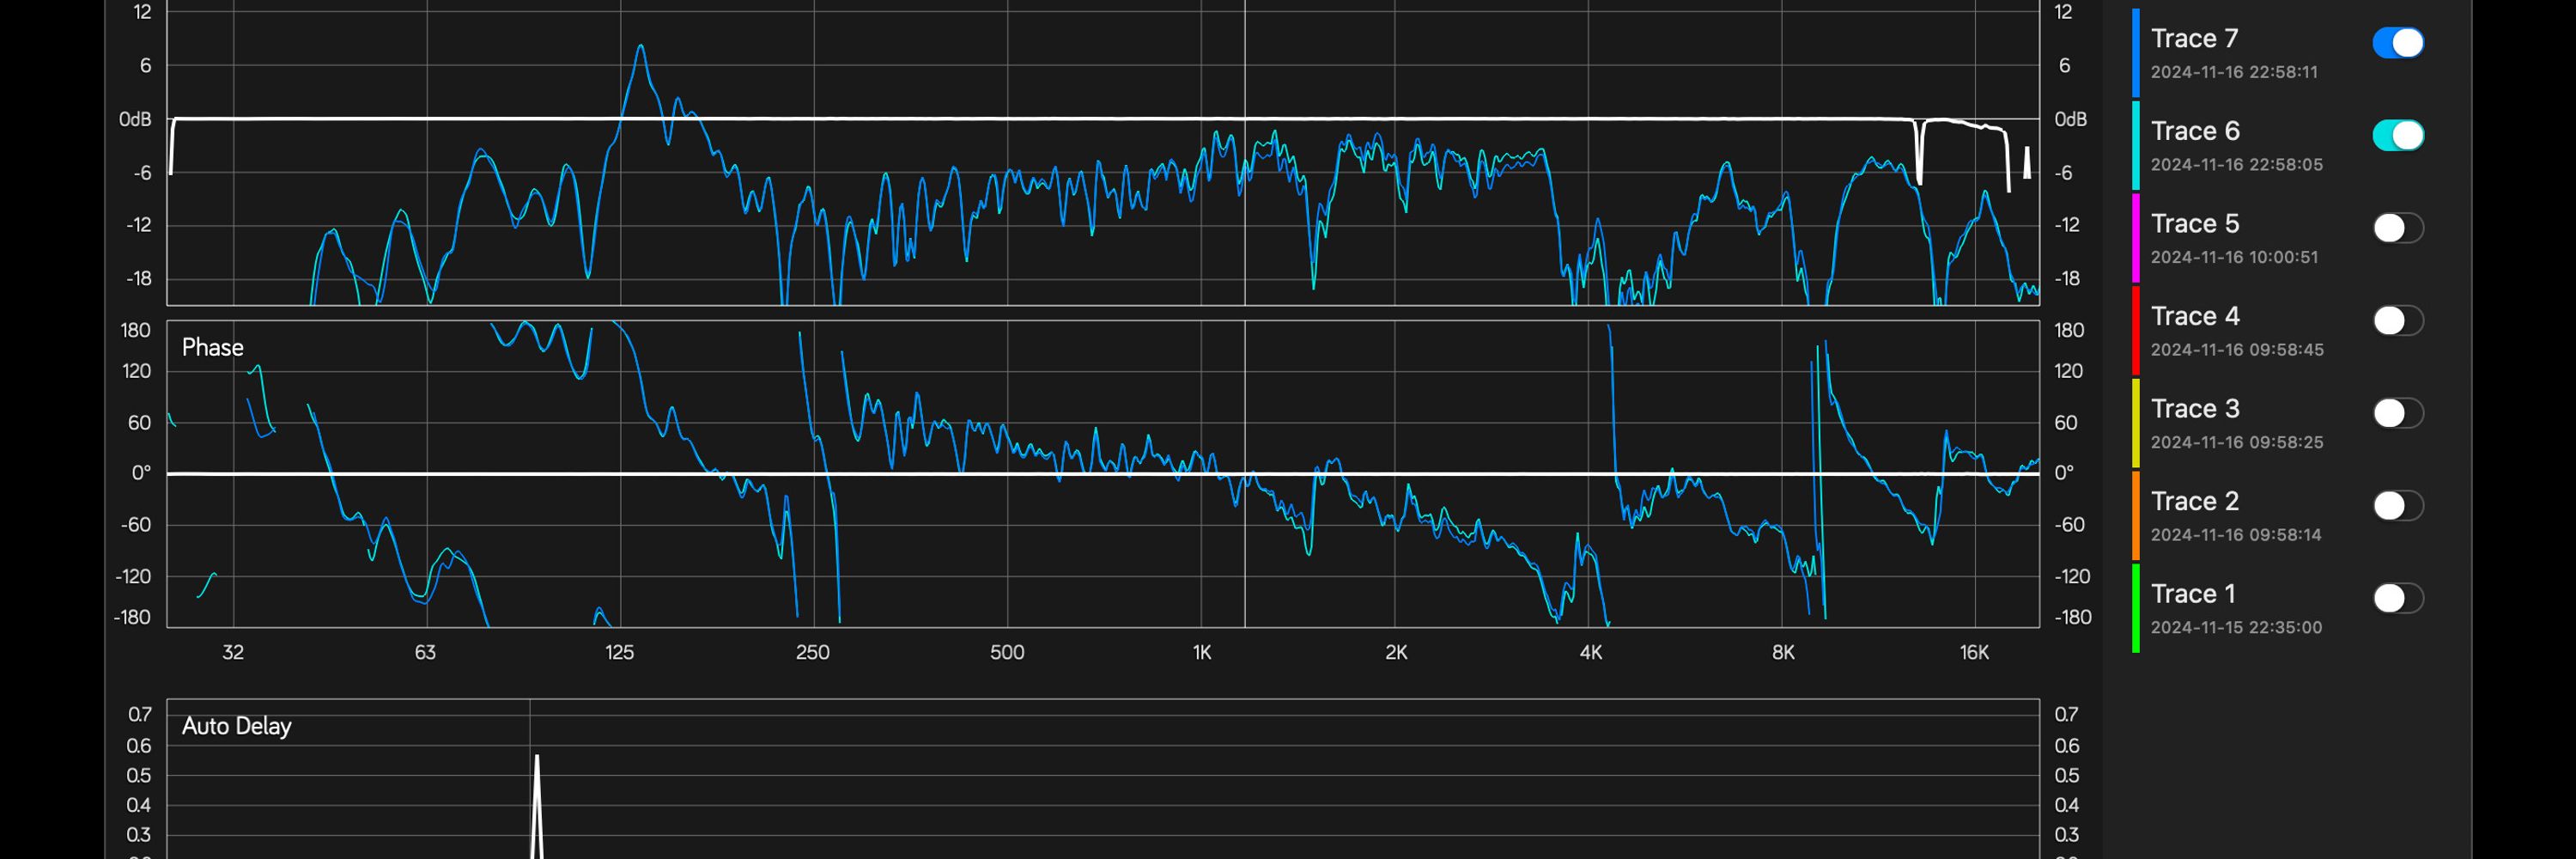Viewport: 2576px width, 859px height.
Task: Select the Trace 5 label
Action: tap(2195, 223)
